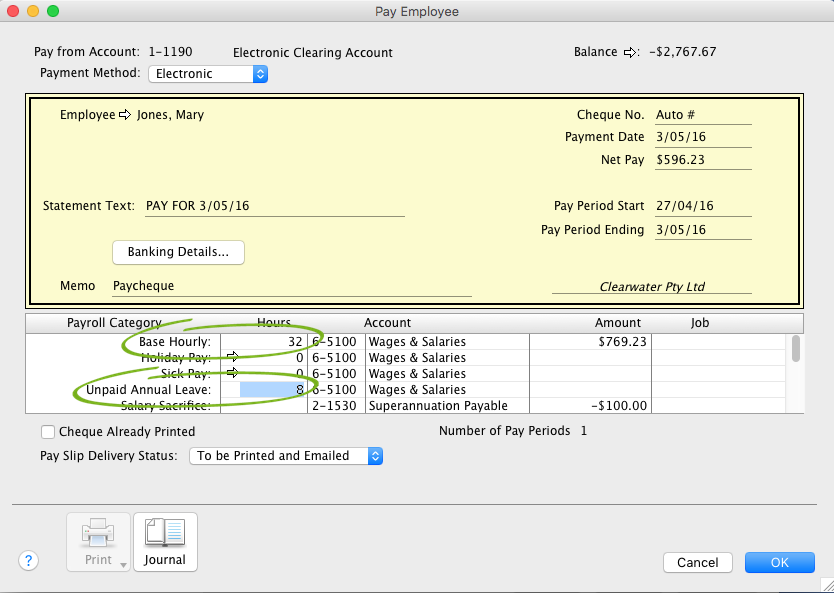
Task: Click the Print icon button
Action: coord(98,541)
